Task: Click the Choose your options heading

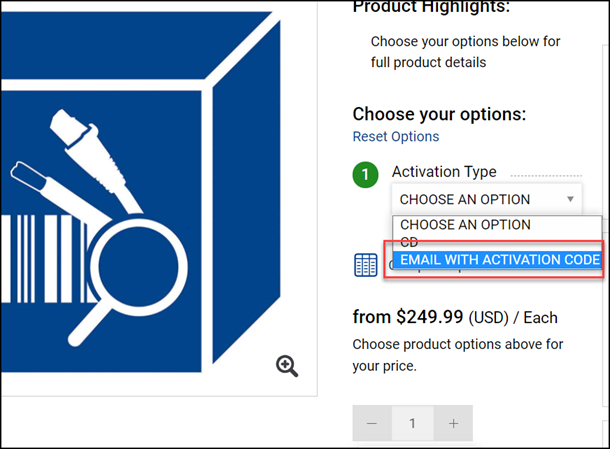Action: [x=439, y=114]
